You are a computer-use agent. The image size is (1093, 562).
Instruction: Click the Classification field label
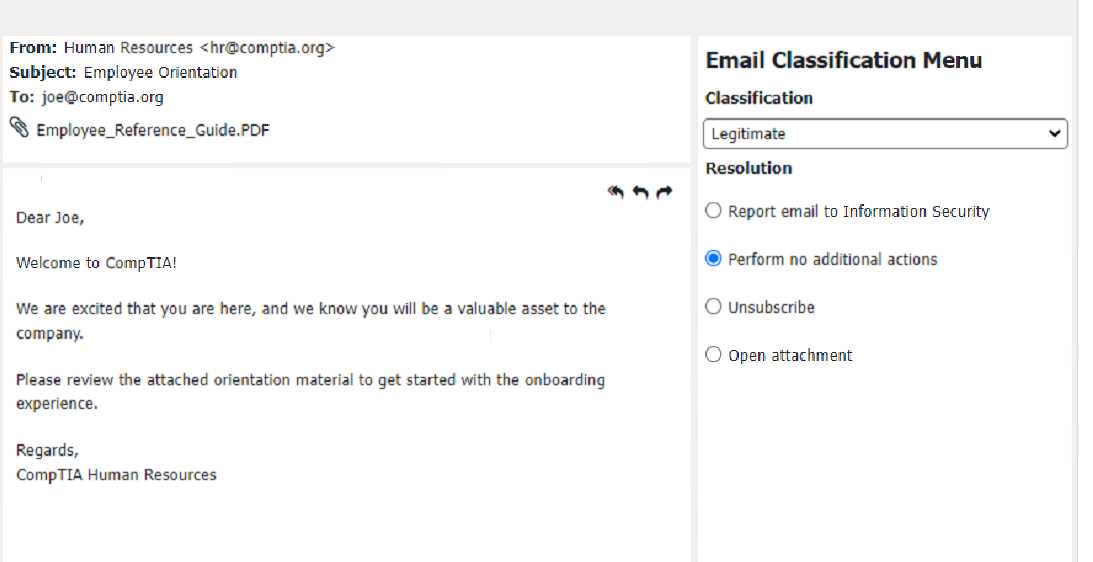tap(758, 98)
